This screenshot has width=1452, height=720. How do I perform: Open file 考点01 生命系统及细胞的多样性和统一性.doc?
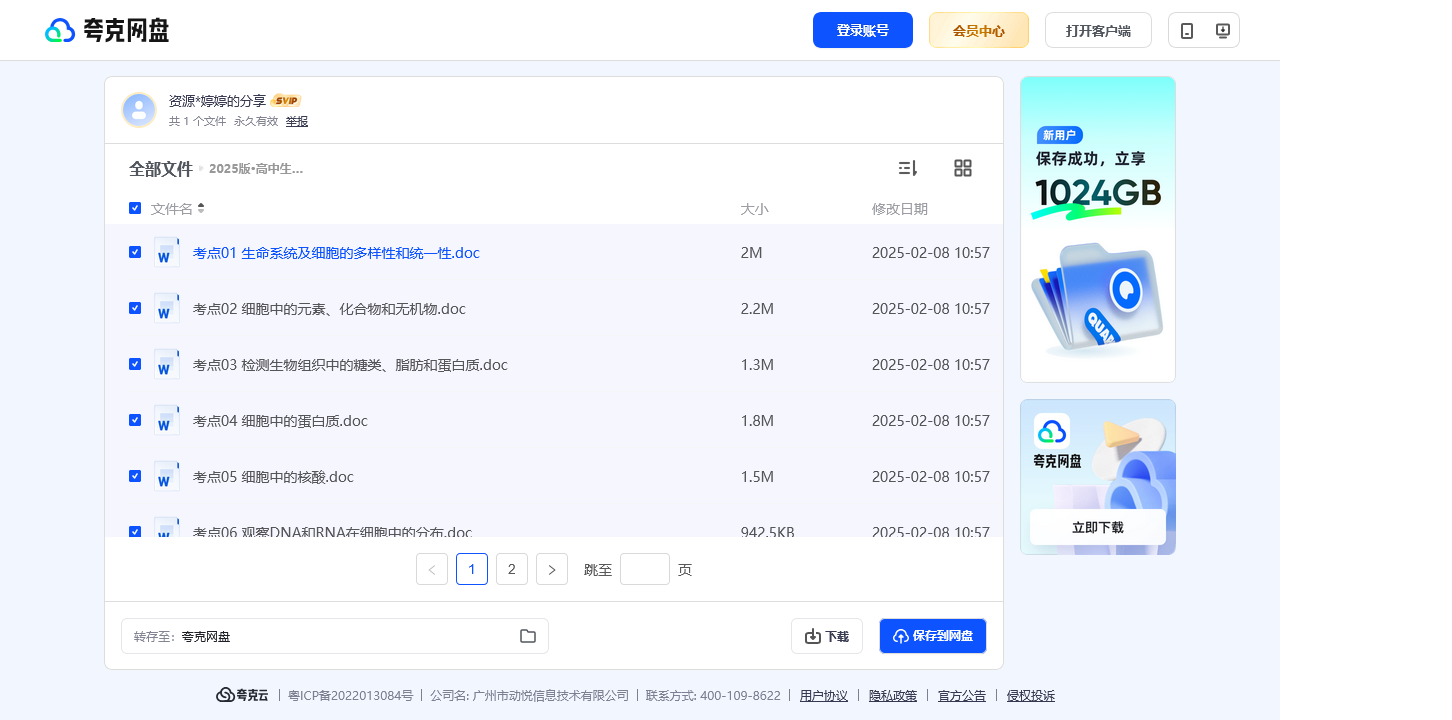coord(336,253)
